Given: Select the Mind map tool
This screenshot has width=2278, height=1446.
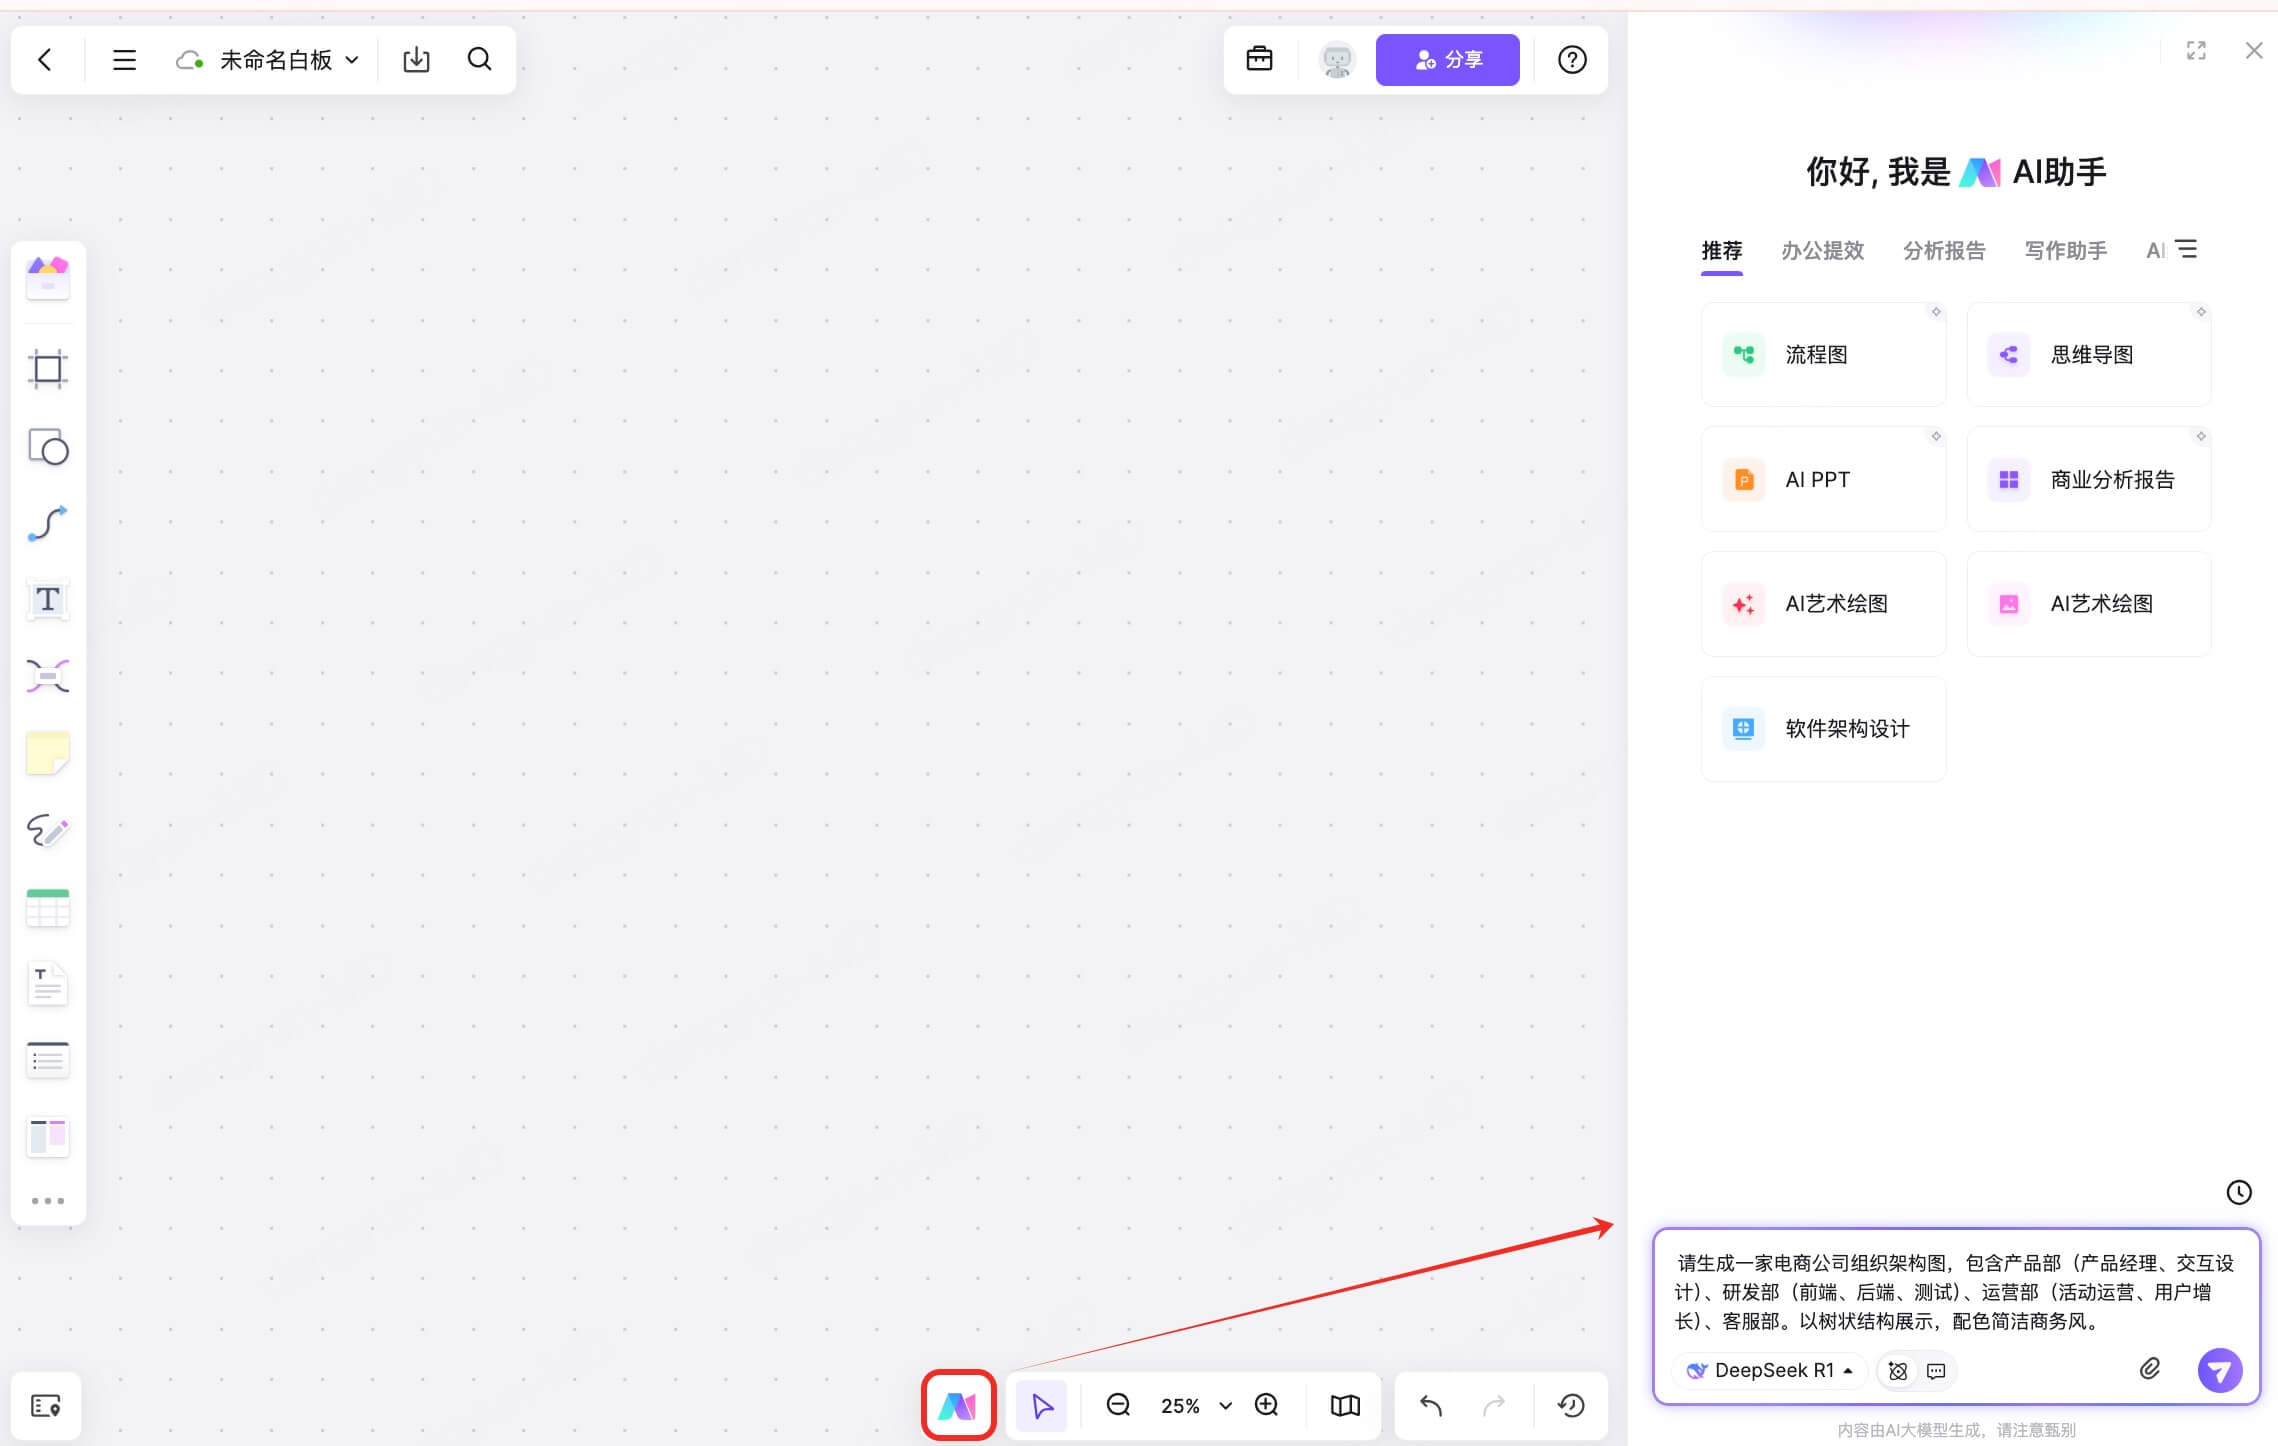Looking at the screenshot, I should pyautogui.click(x=47, y=677).
